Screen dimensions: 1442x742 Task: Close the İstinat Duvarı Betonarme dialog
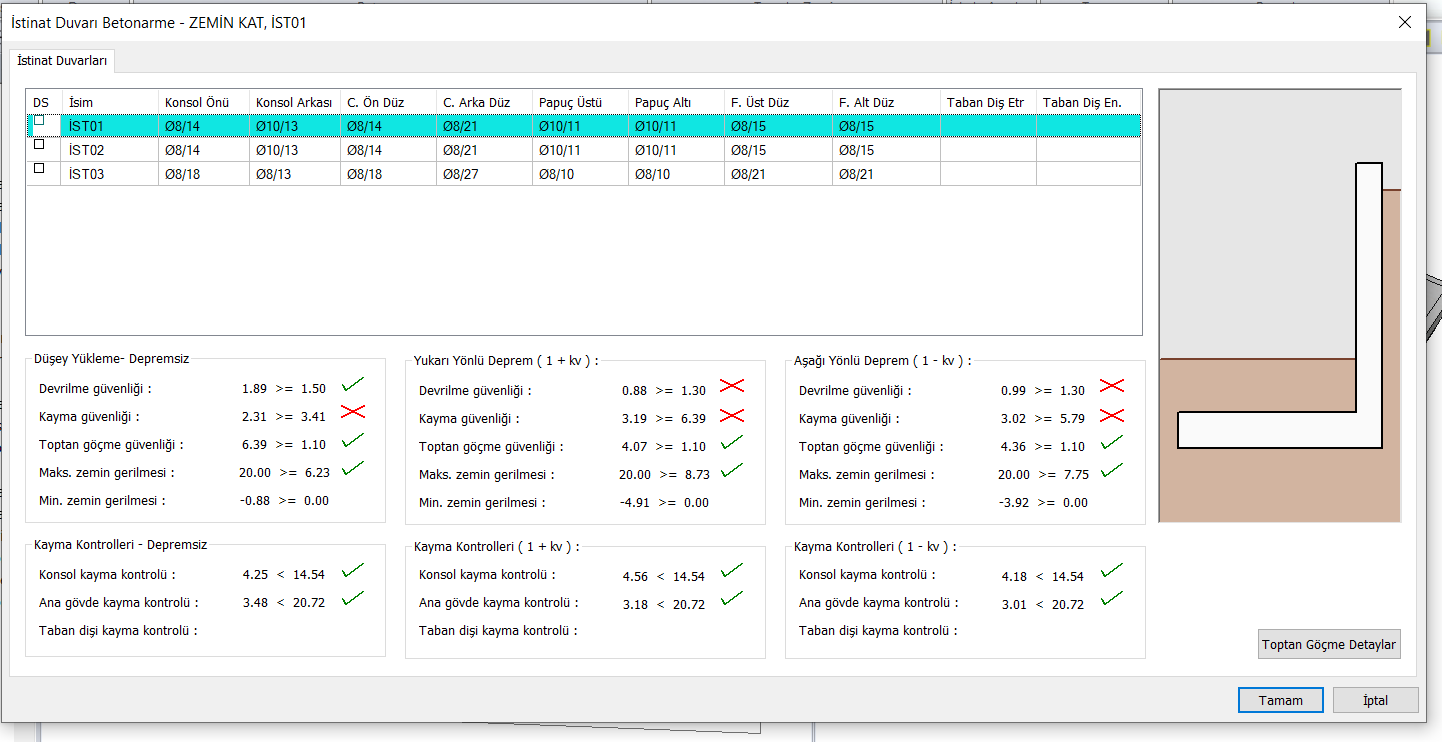[1405, 22]
